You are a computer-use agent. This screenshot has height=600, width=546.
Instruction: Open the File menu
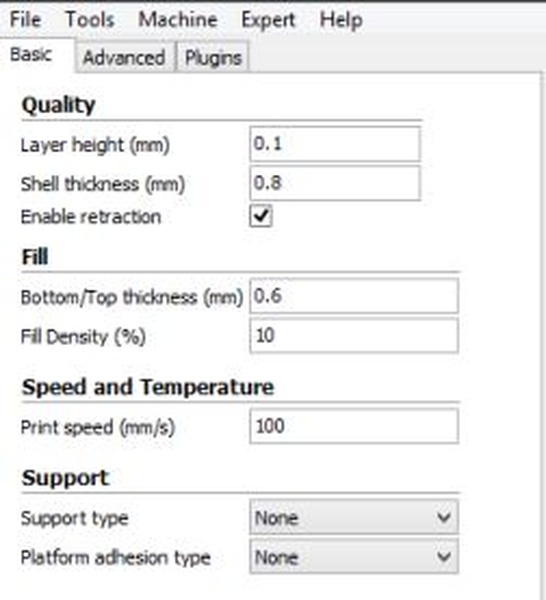pyautogui.click(x=25, y=19)
